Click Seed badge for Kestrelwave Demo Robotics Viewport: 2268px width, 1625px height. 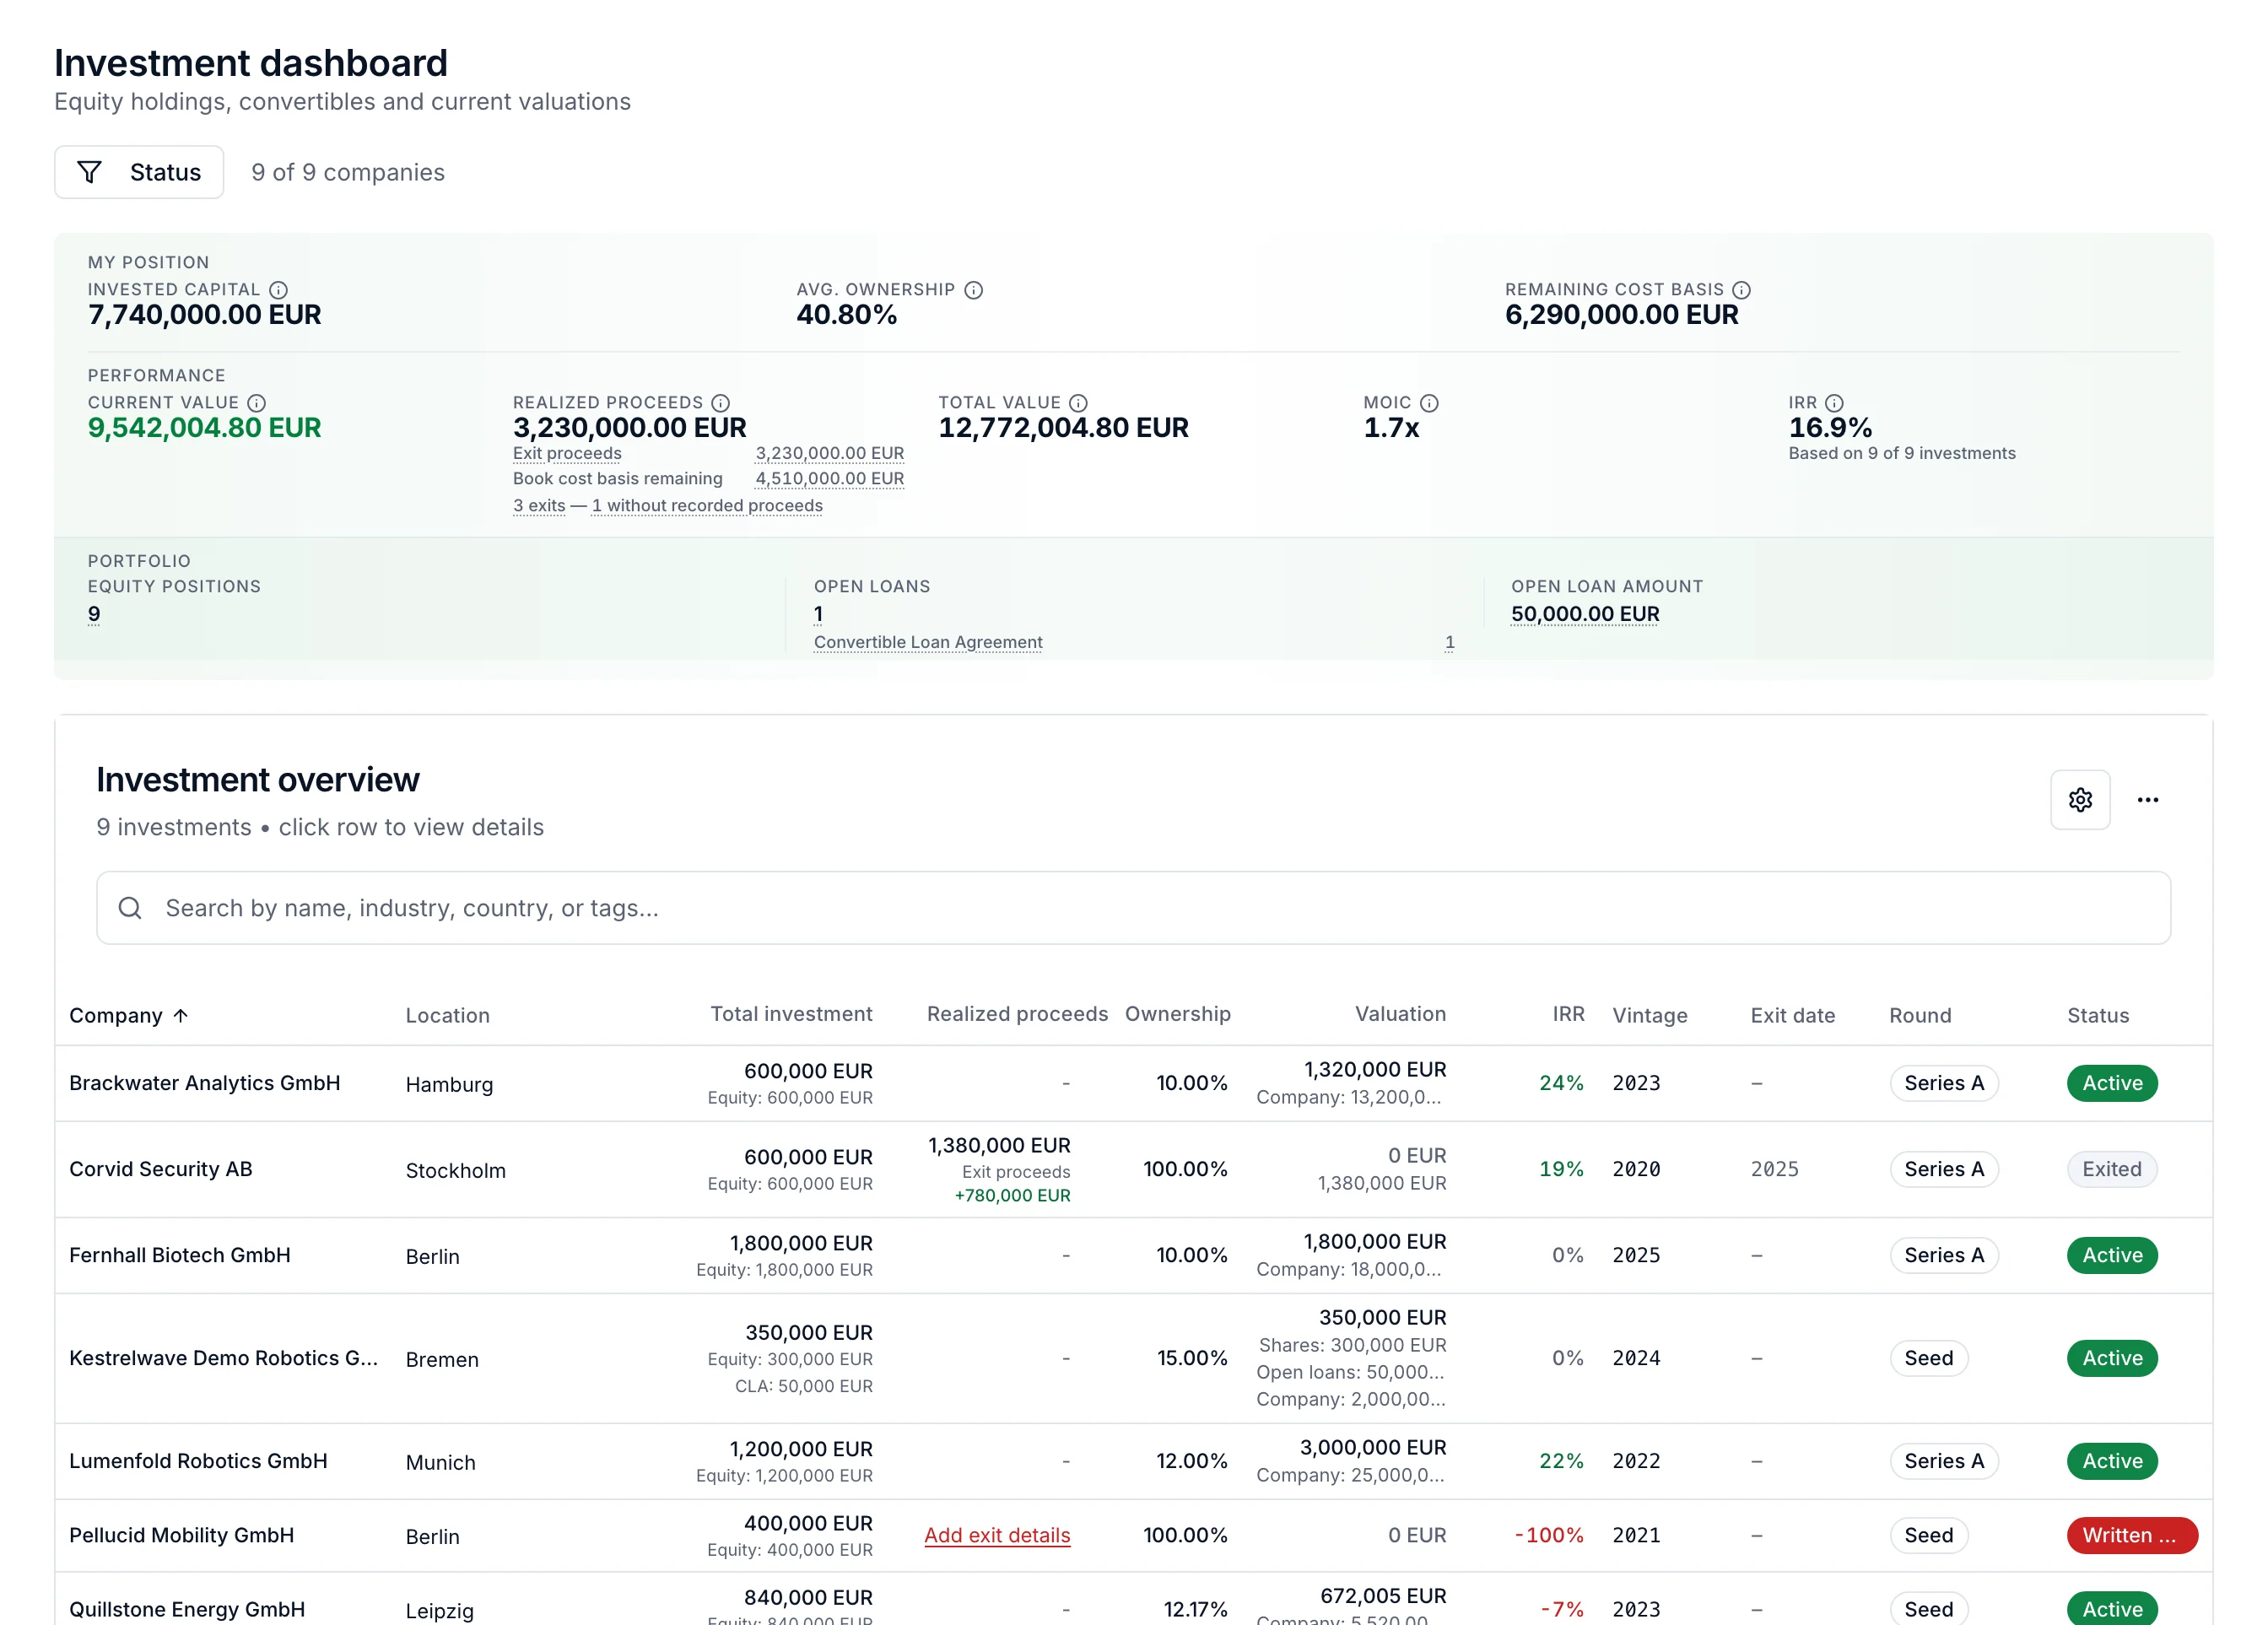pos(1929,1358)
